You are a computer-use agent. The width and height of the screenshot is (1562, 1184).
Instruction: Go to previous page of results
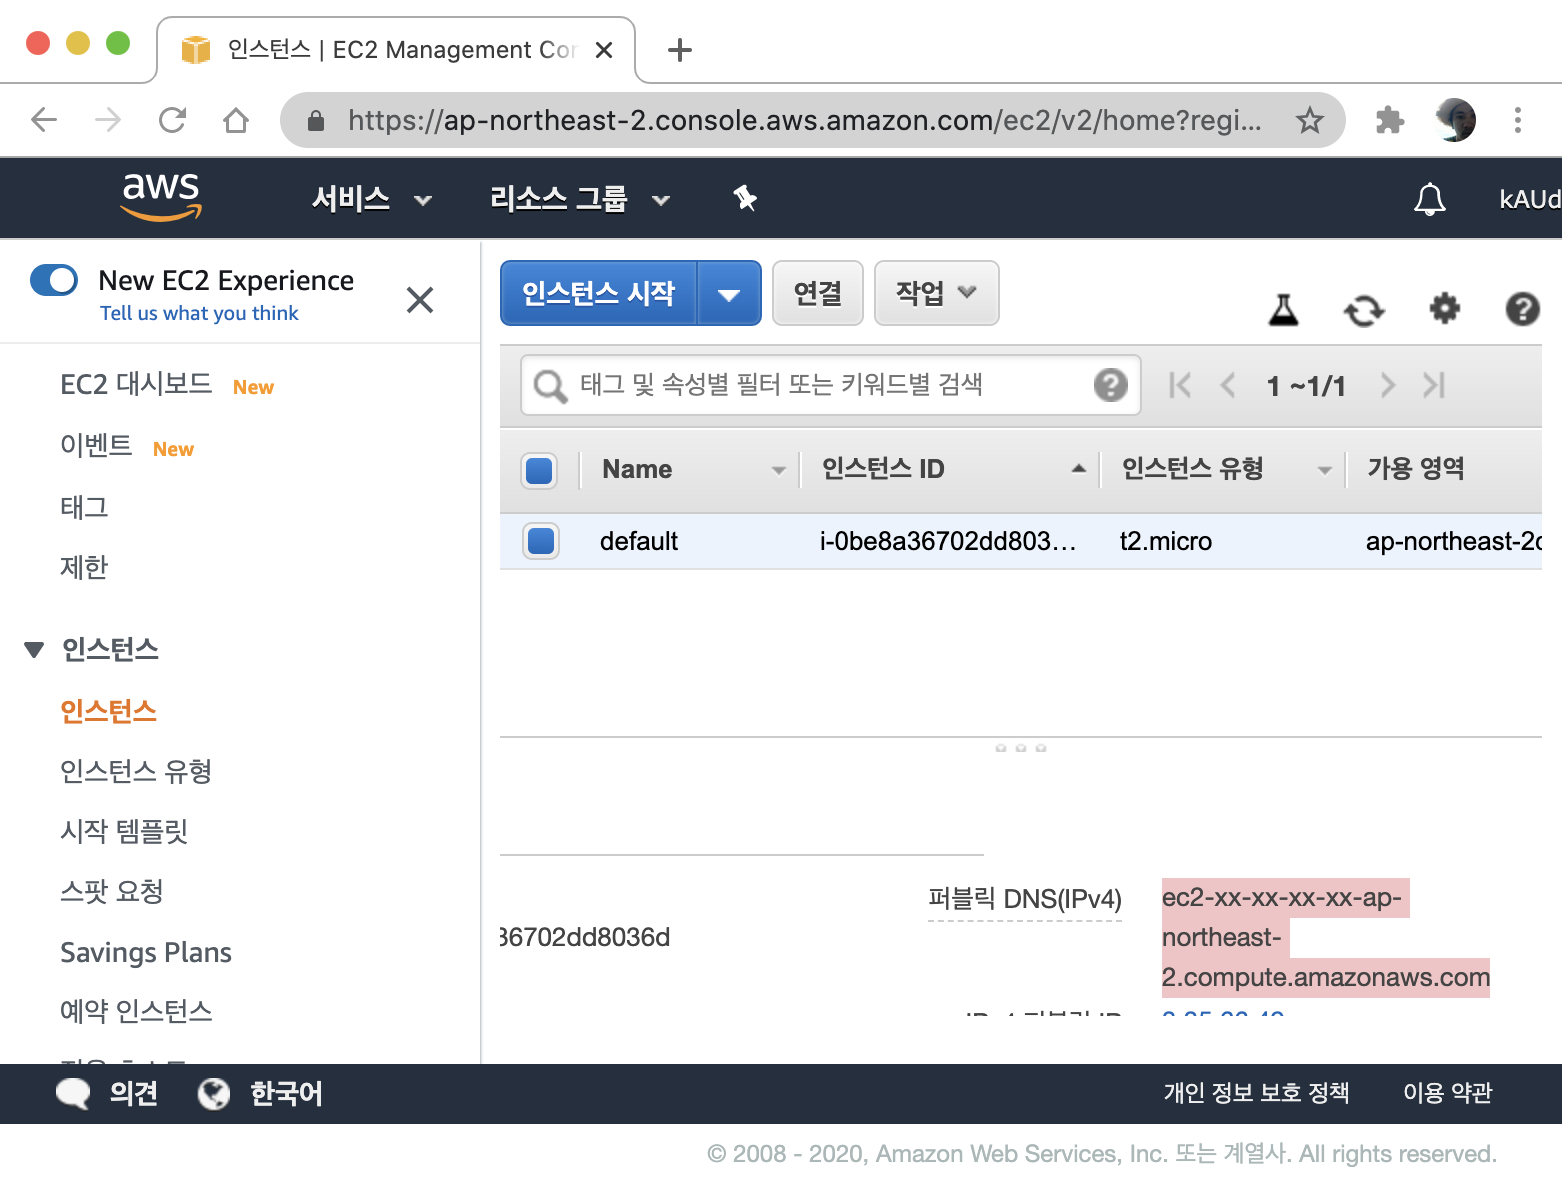click(x=1228, y=385)
